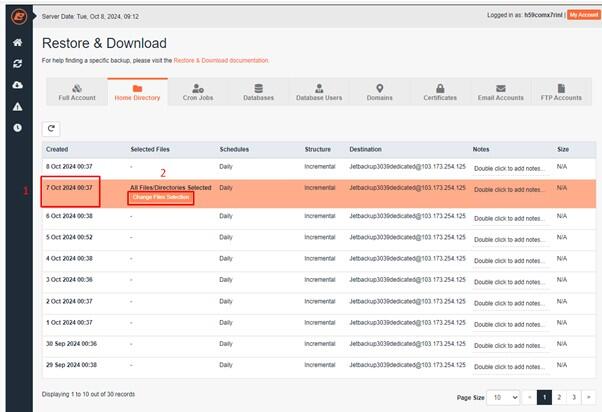Click the Schedules column header
602x412 pixels.
point(234,149)
